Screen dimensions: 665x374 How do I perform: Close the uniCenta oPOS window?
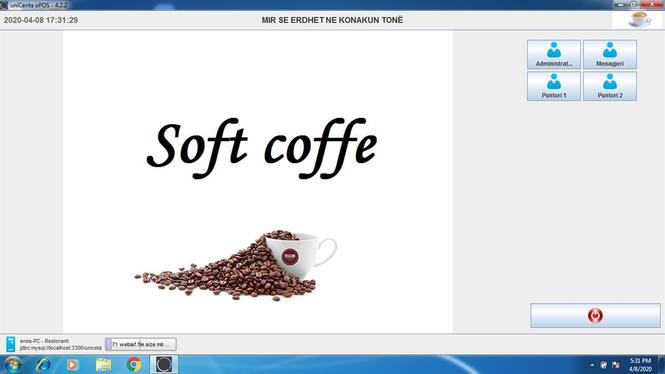pos(653,4)
